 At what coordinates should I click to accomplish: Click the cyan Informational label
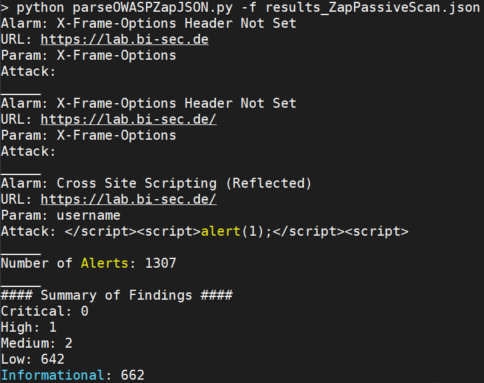pos(52,375)
